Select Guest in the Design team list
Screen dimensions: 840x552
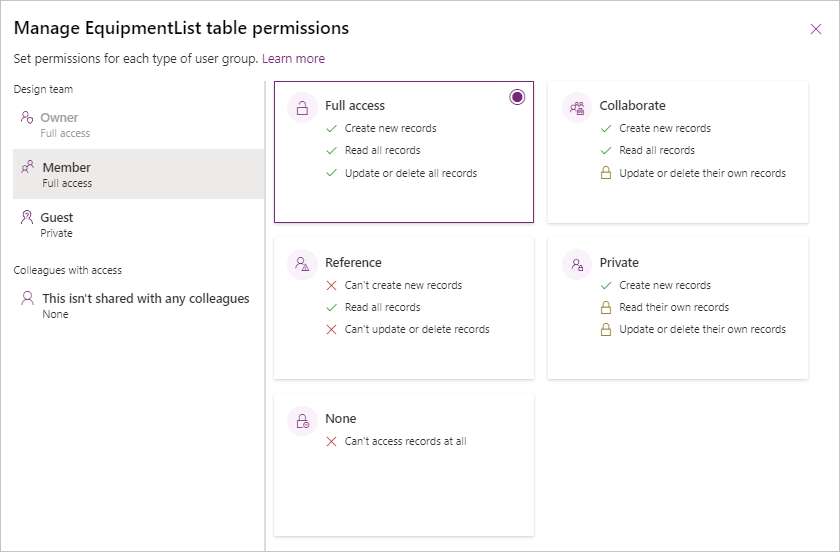pyautogui.click(x=139, y=224)
